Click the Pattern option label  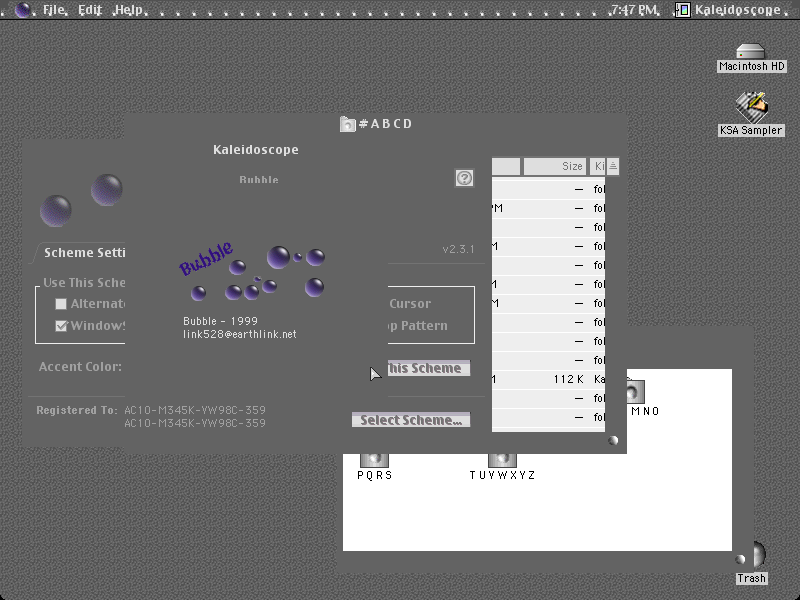423,326
